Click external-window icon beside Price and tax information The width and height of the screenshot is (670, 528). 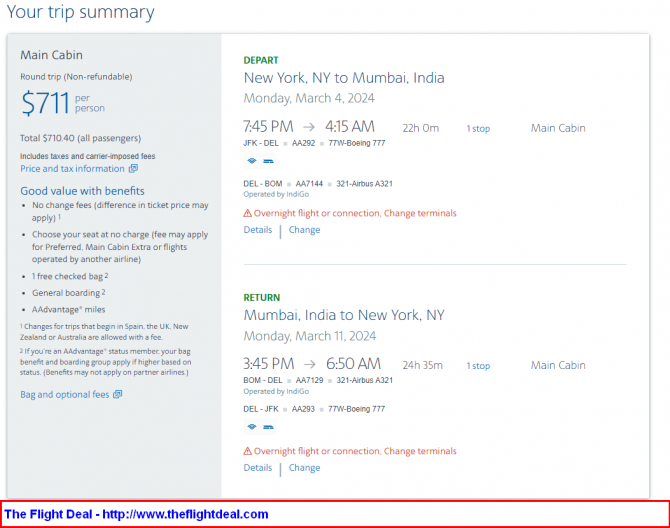[133, 168]
